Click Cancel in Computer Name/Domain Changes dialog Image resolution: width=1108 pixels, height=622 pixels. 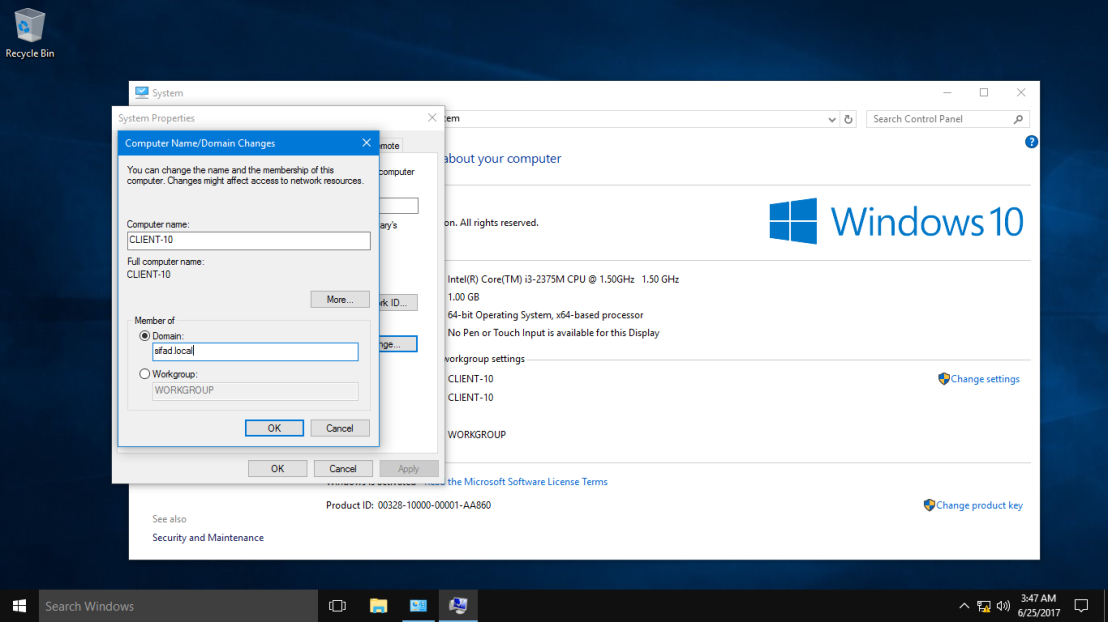tap(340, 428)
